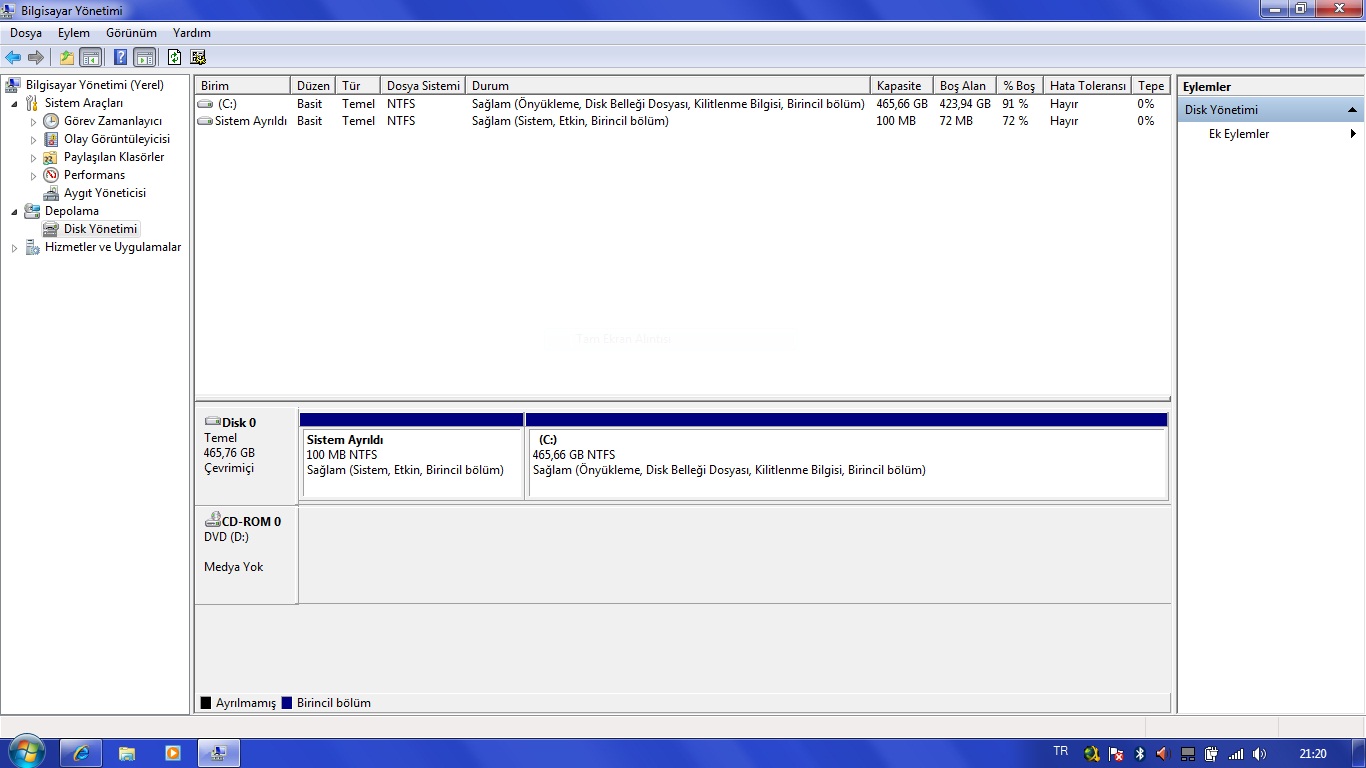
Task: Open the Yardım menu
Action: [192, 33]
